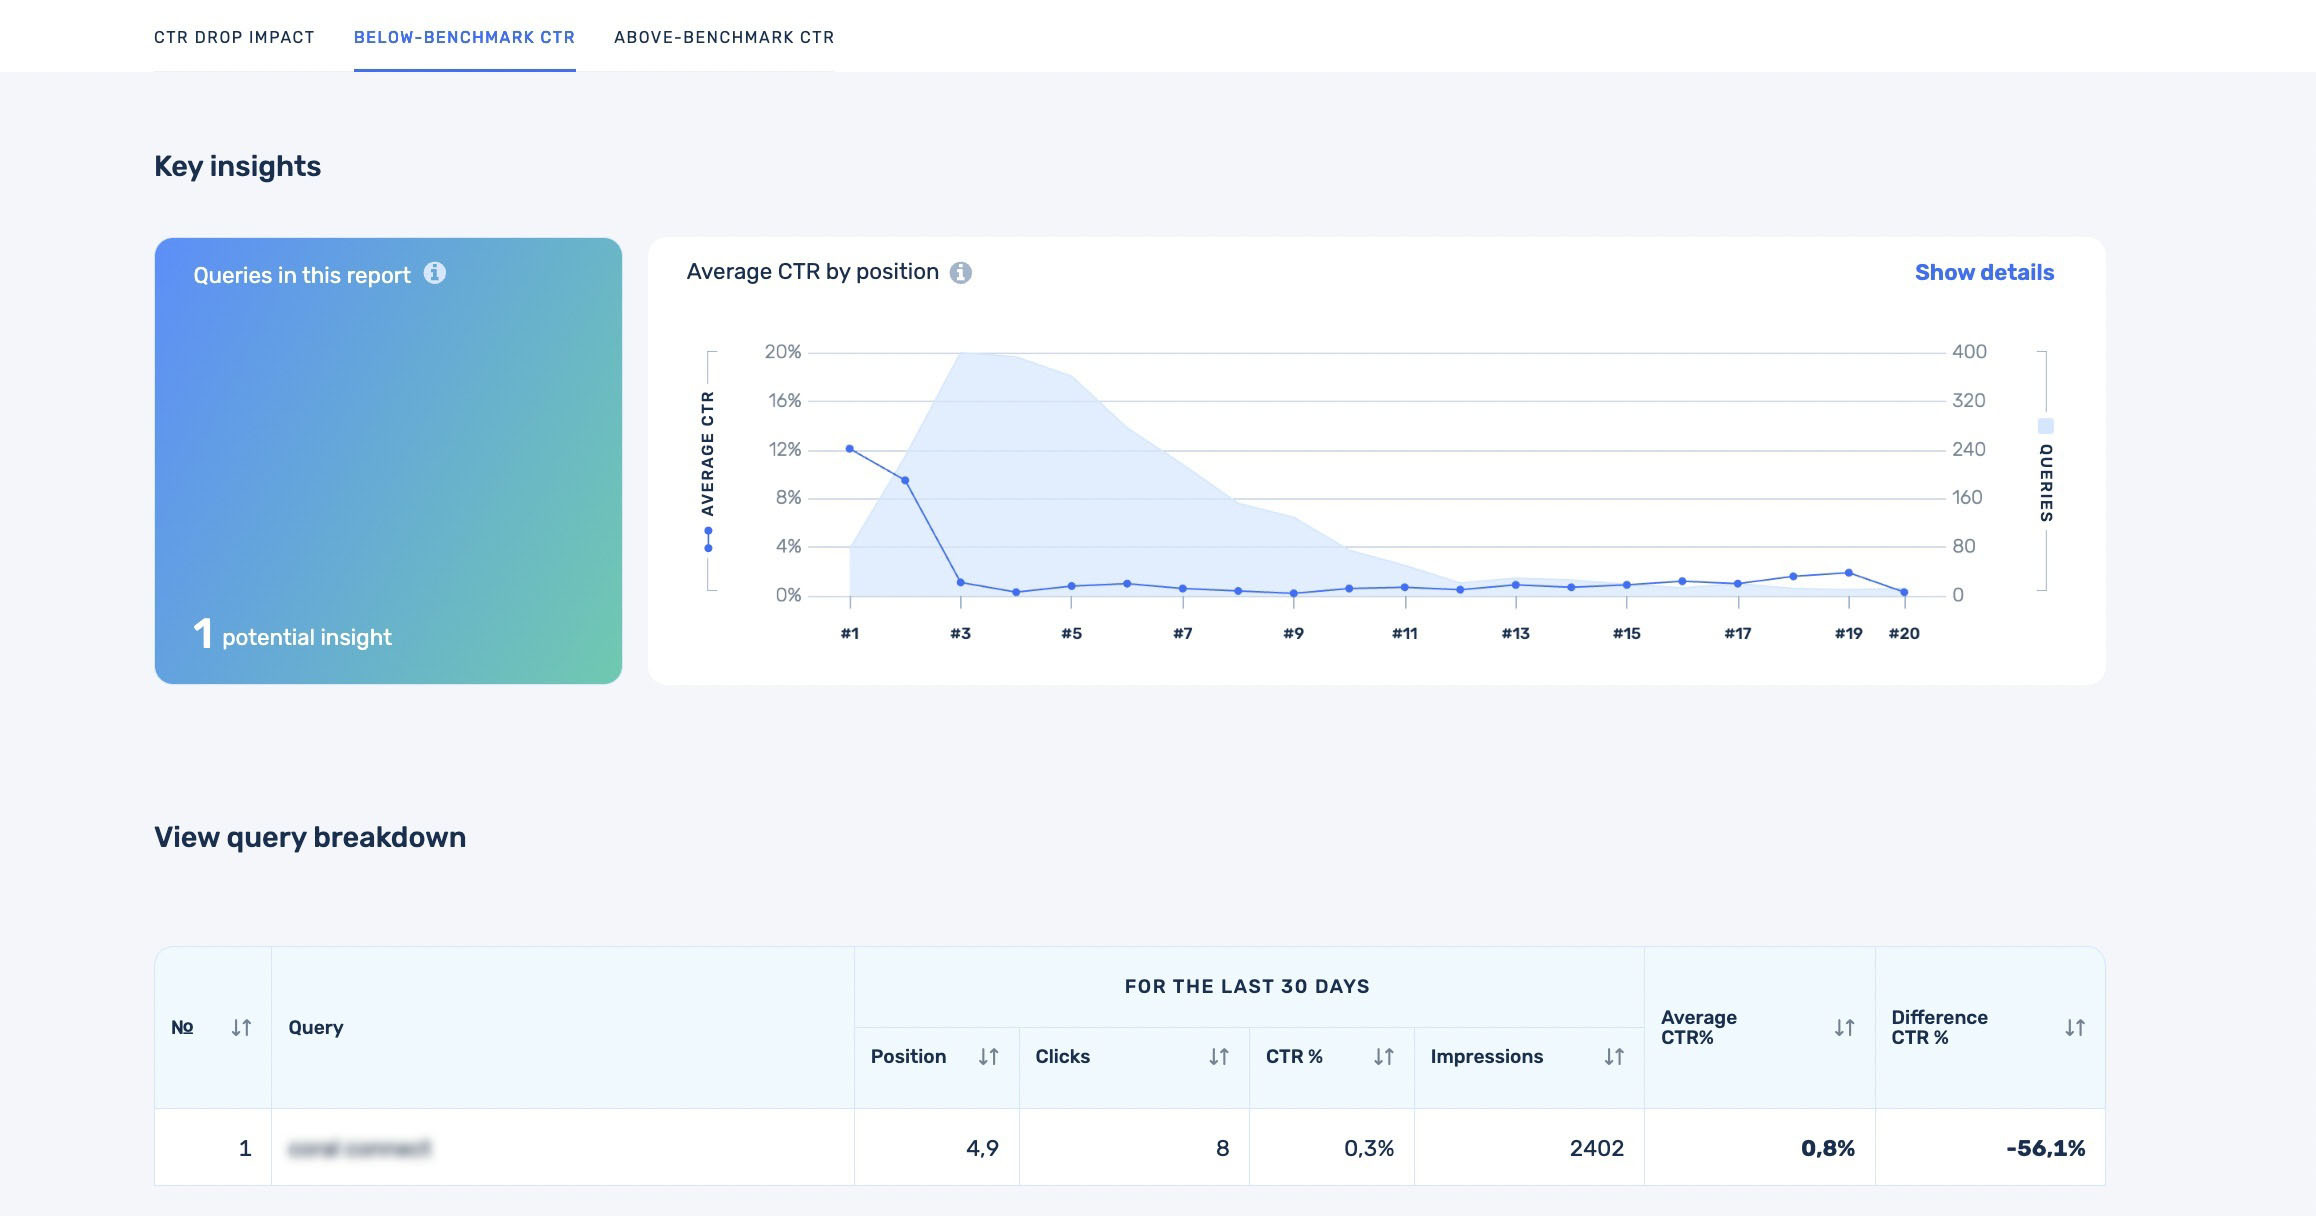Sort by Average CTR% column arrows
Image resolution: width=2316 pixels, height=1216 pixels.
click(x=1844, y=1027)
